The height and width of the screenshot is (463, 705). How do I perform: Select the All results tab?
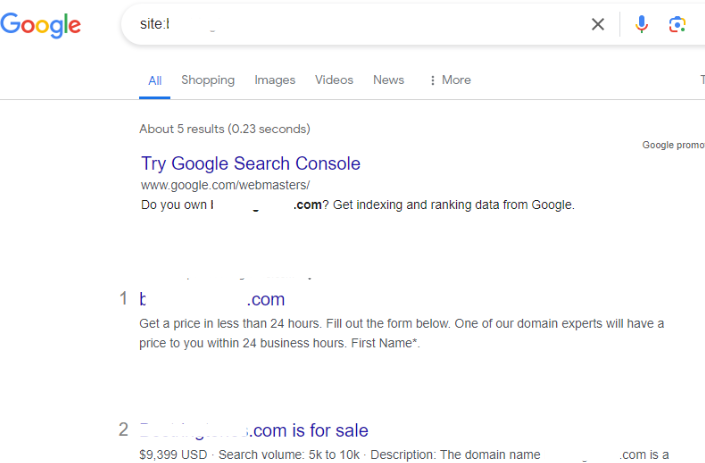155,80
